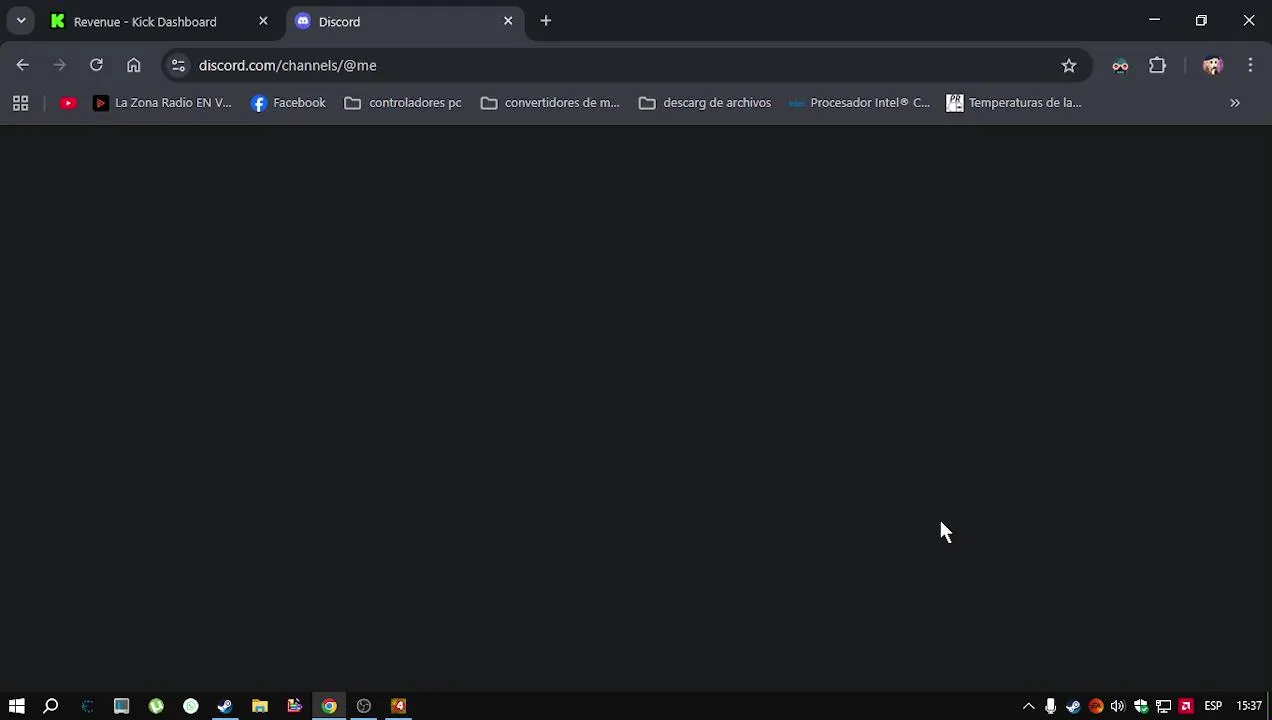Open Temperaturas de la... bookmark

click(x=1014, y=103)
